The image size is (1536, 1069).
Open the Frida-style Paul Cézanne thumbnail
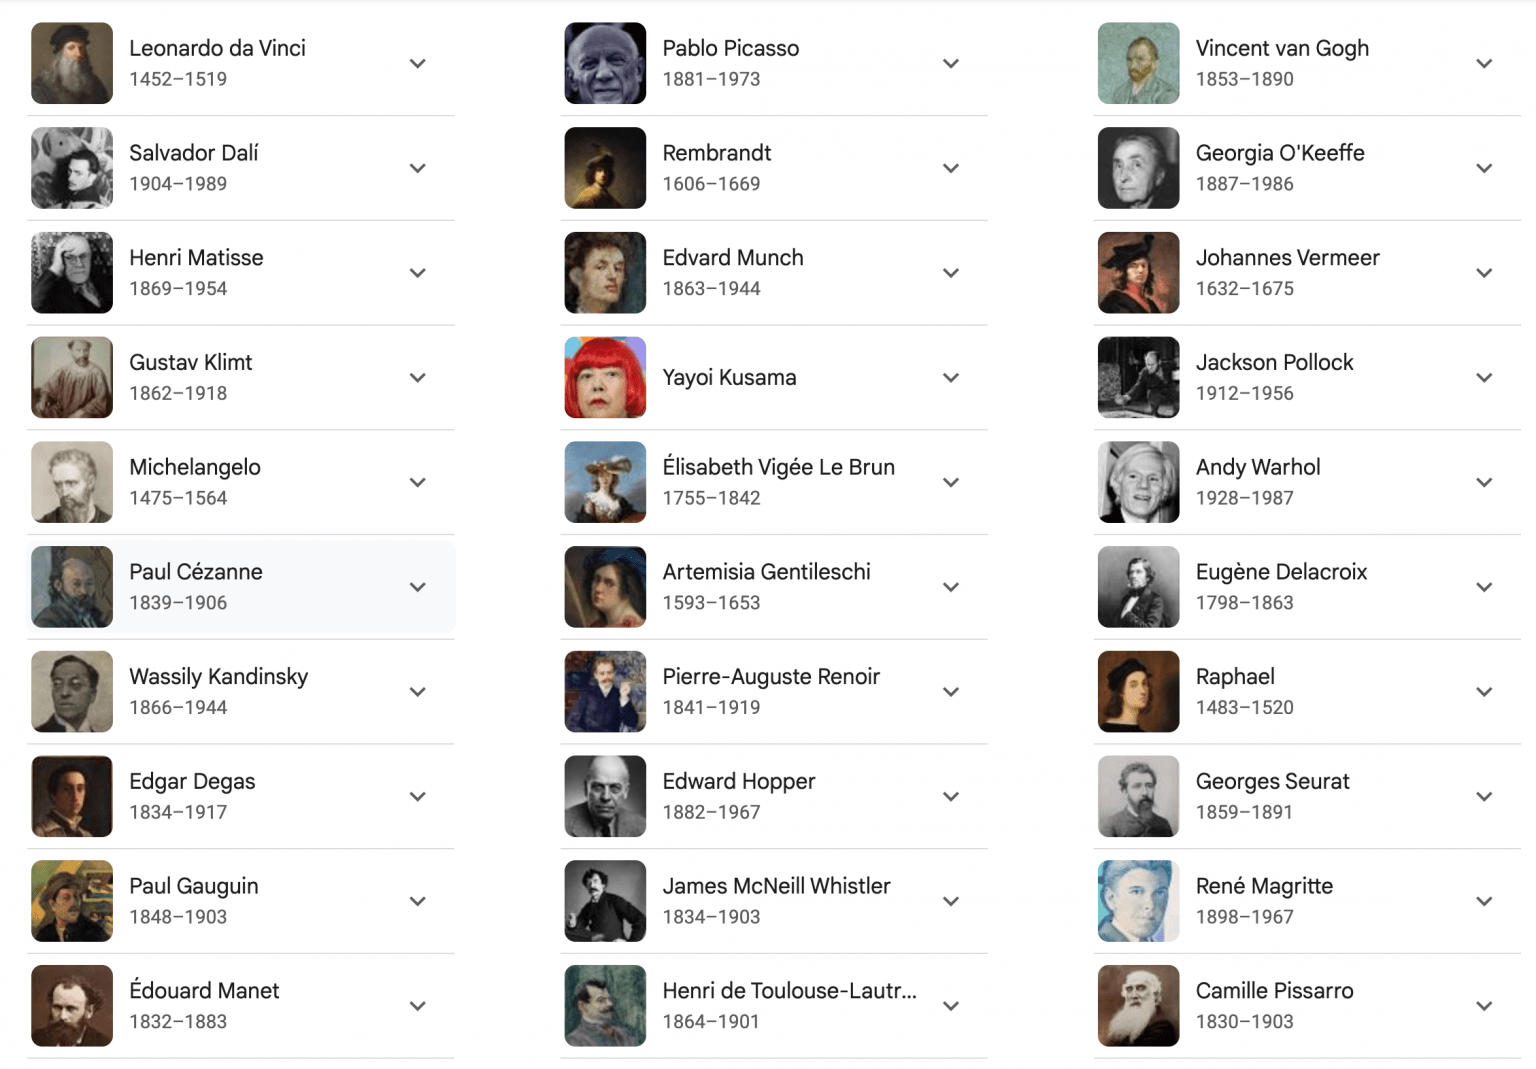[x=71, y=587]
